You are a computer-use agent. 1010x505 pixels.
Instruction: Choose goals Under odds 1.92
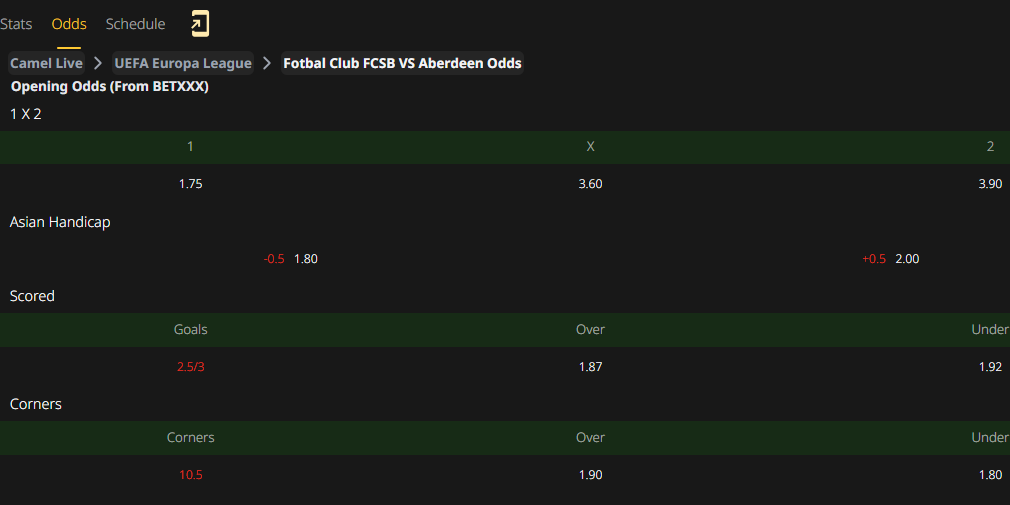pos(990,367)
